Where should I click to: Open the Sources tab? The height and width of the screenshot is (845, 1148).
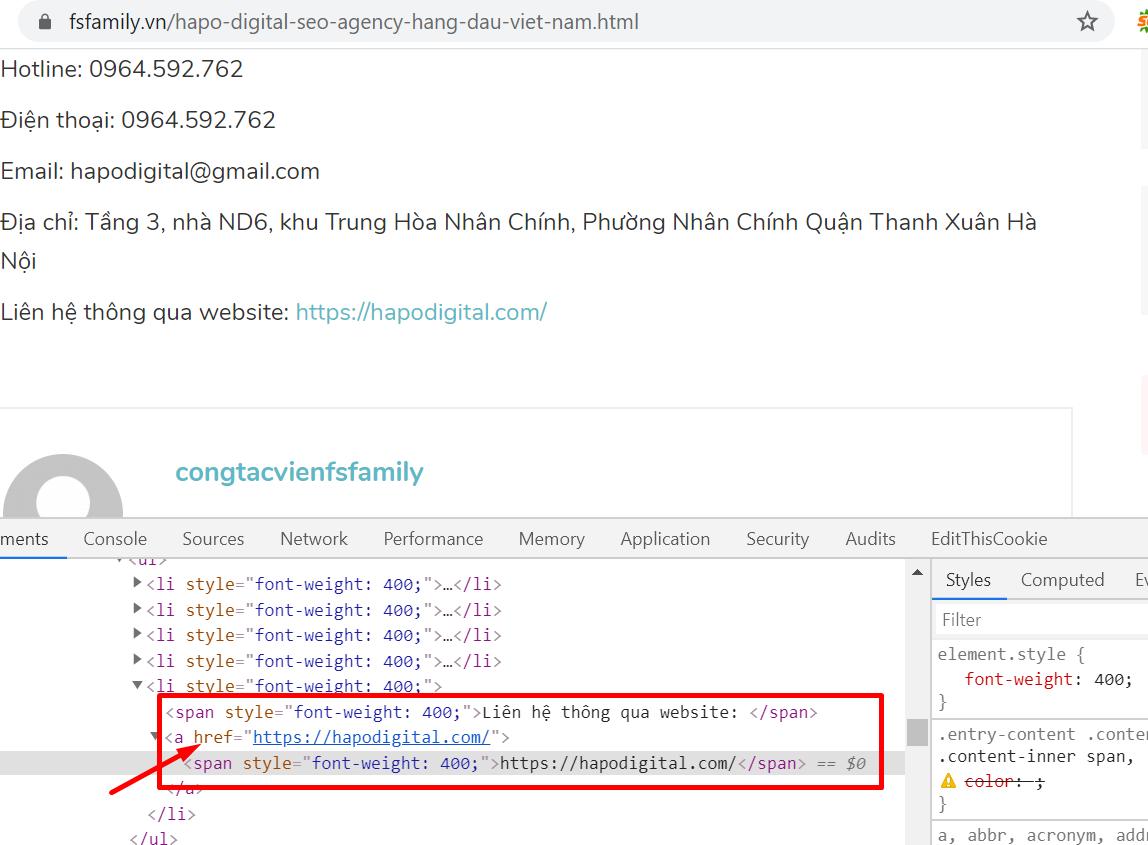213,539
